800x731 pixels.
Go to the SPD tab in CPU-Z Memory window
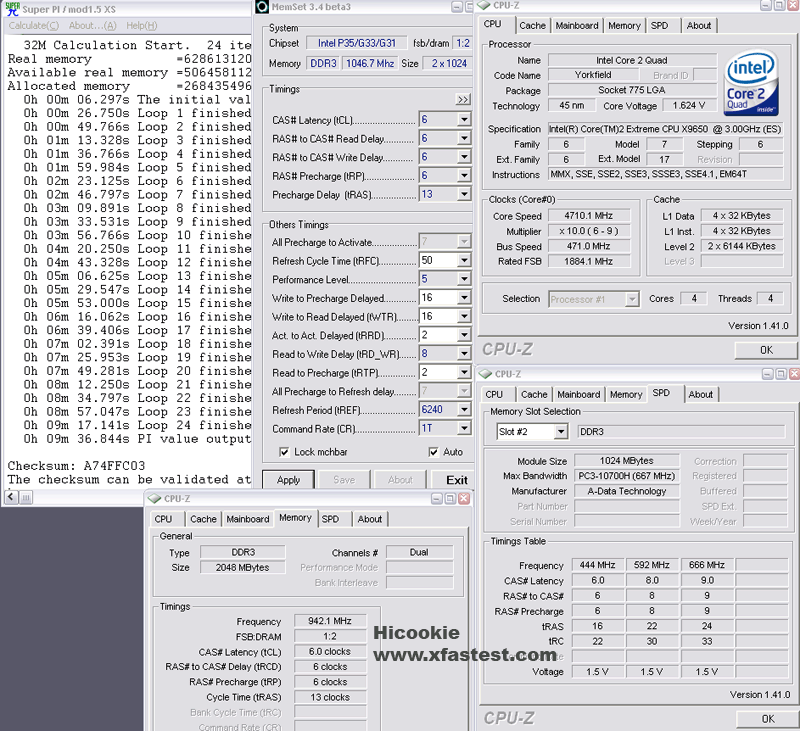330,519
